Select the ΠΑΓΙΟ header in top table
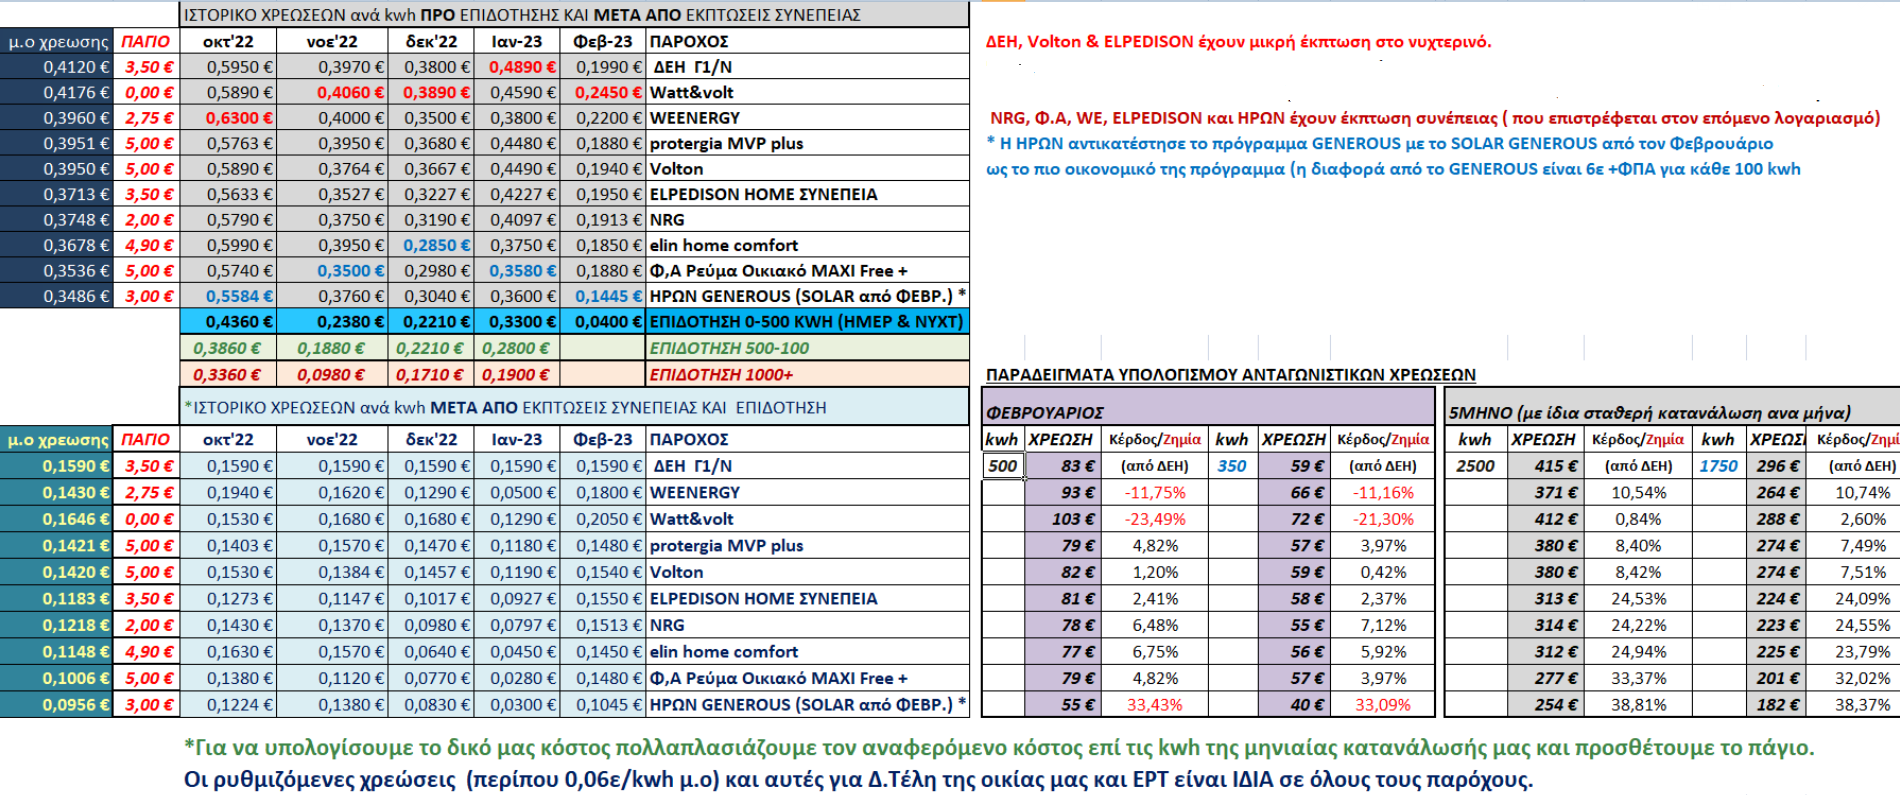The width and height of the screenshot is (1900, 795). (146, 41)
